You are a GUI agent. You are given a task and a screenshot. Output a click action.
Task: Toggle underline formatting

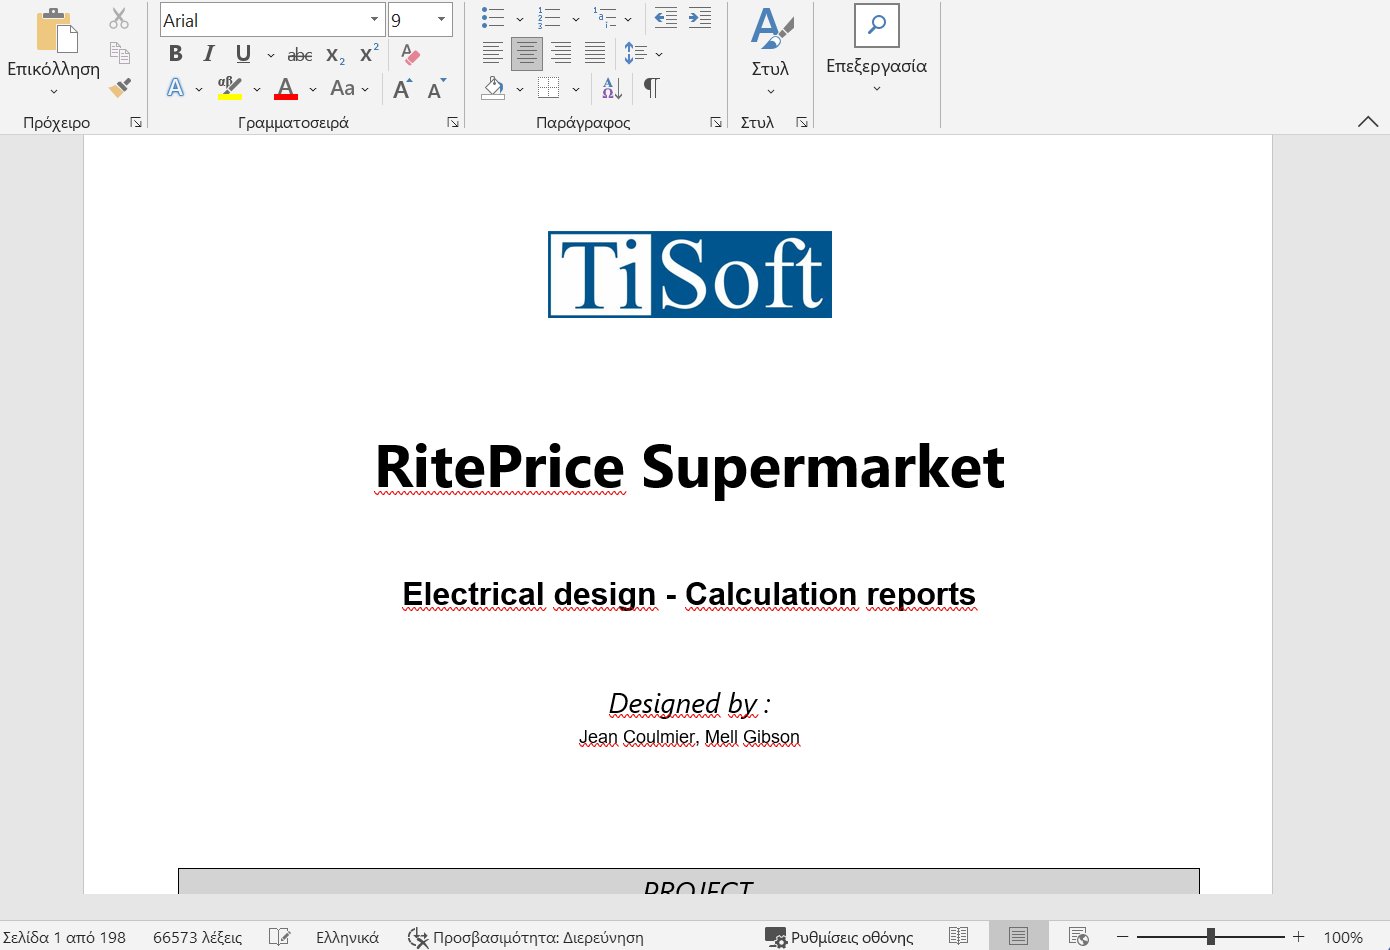(241, 54)
